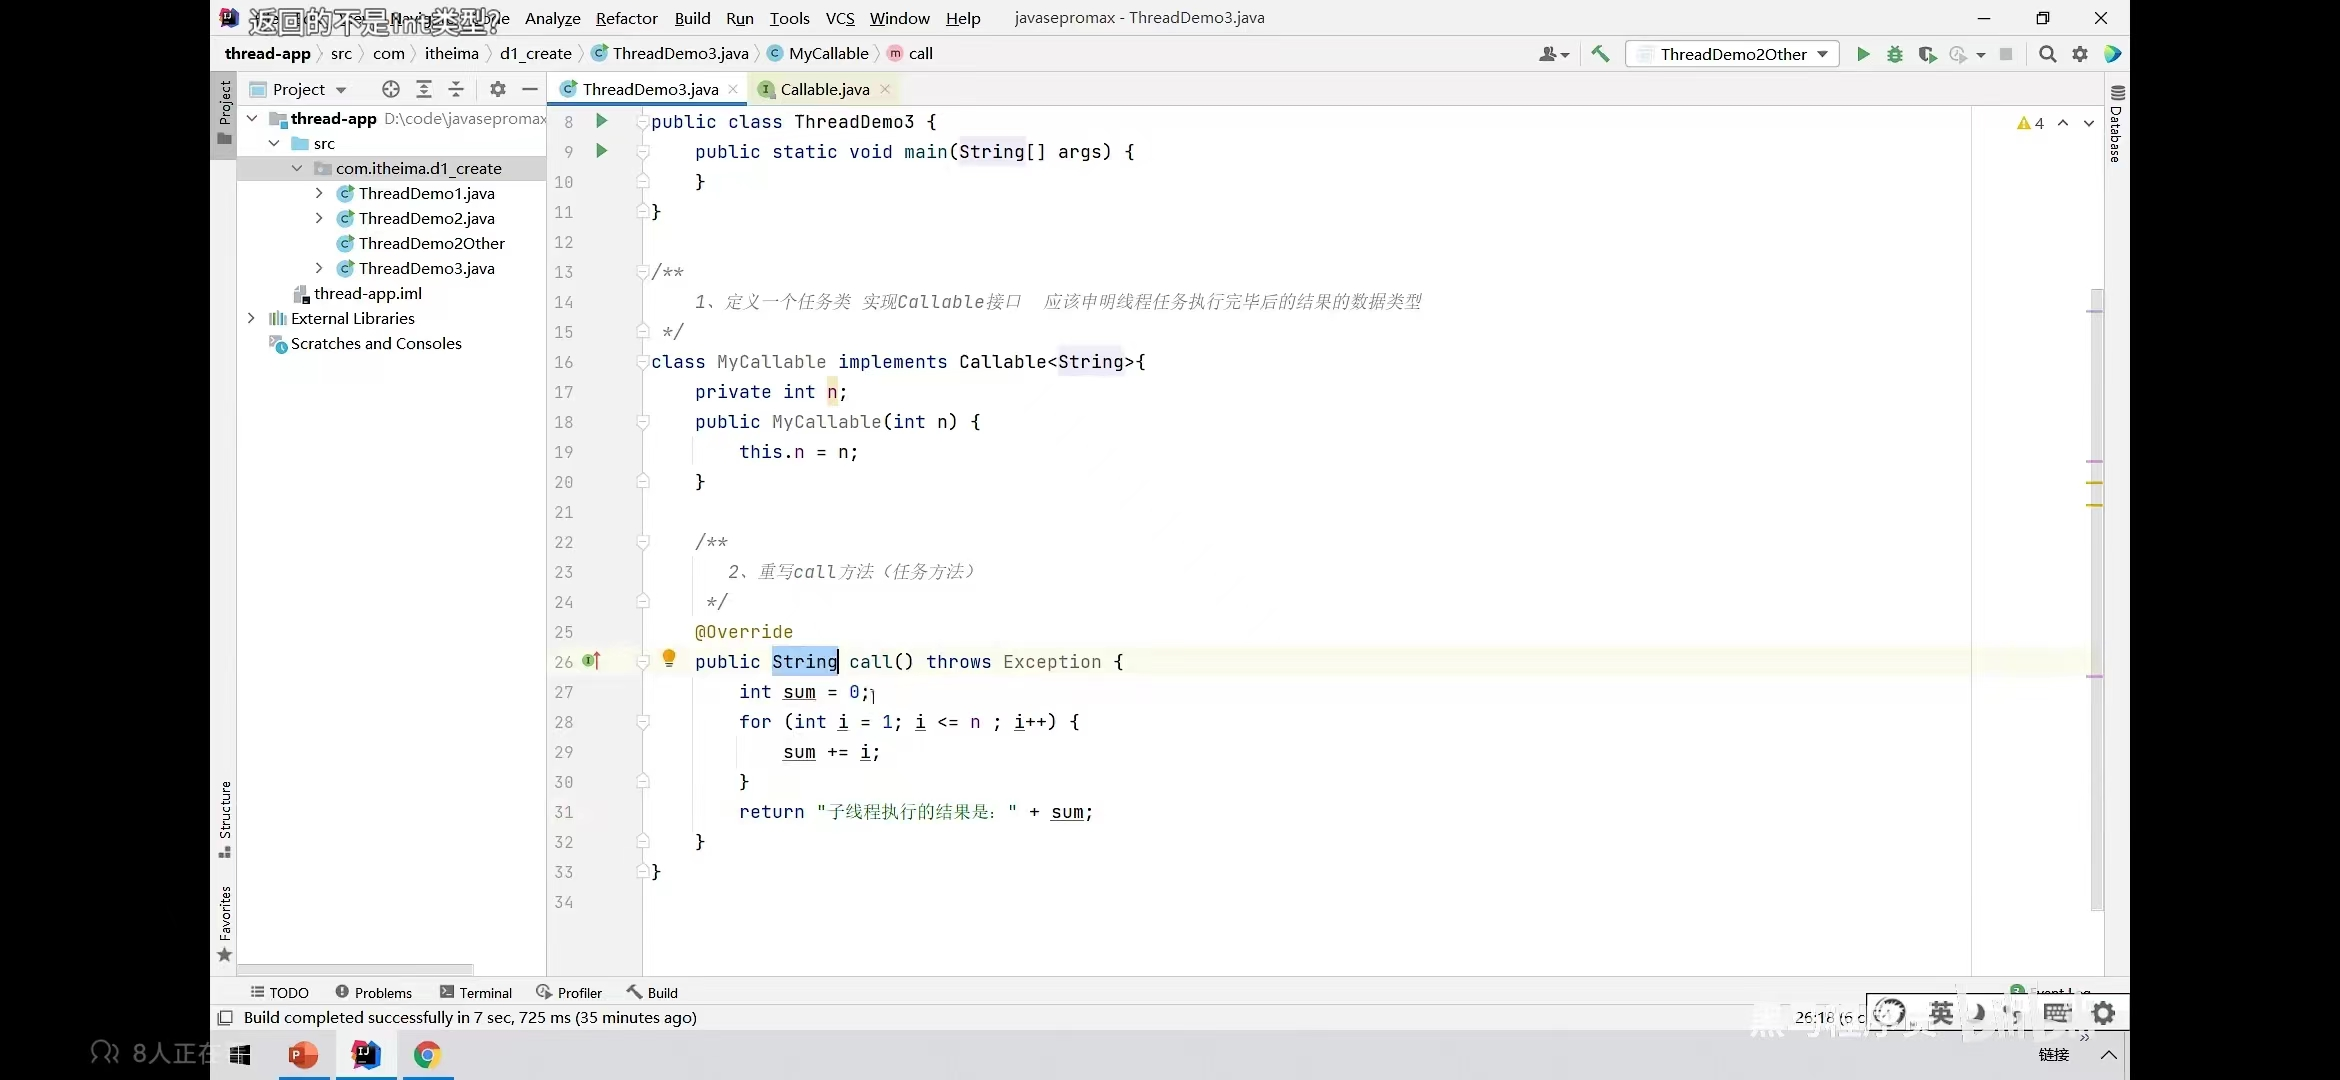The height and width of the screenshot is (1080, 2340).
Task: Switch to the Callable.java editor tab
Action: [x=824, y=89]
